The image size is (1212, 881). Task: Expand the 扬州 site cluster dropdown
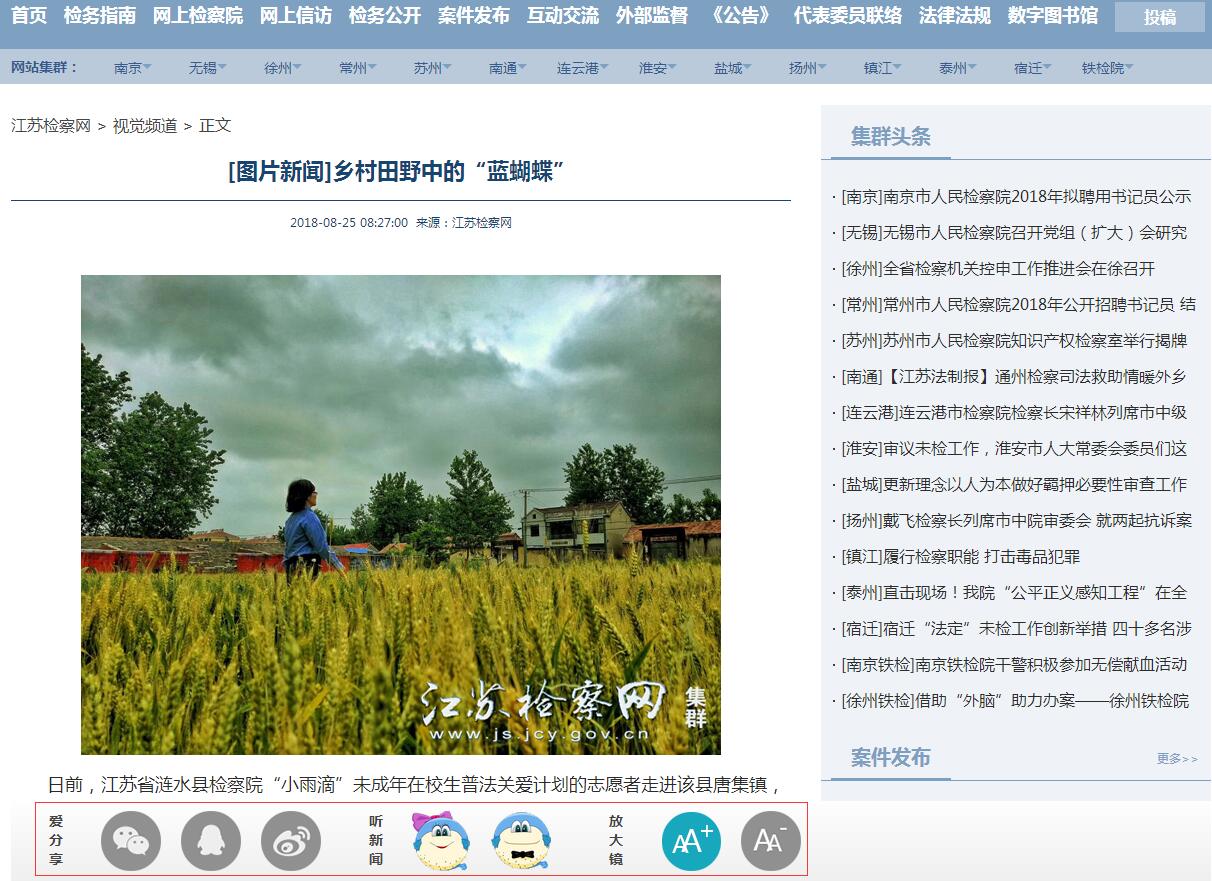click(x=808, y=68)
